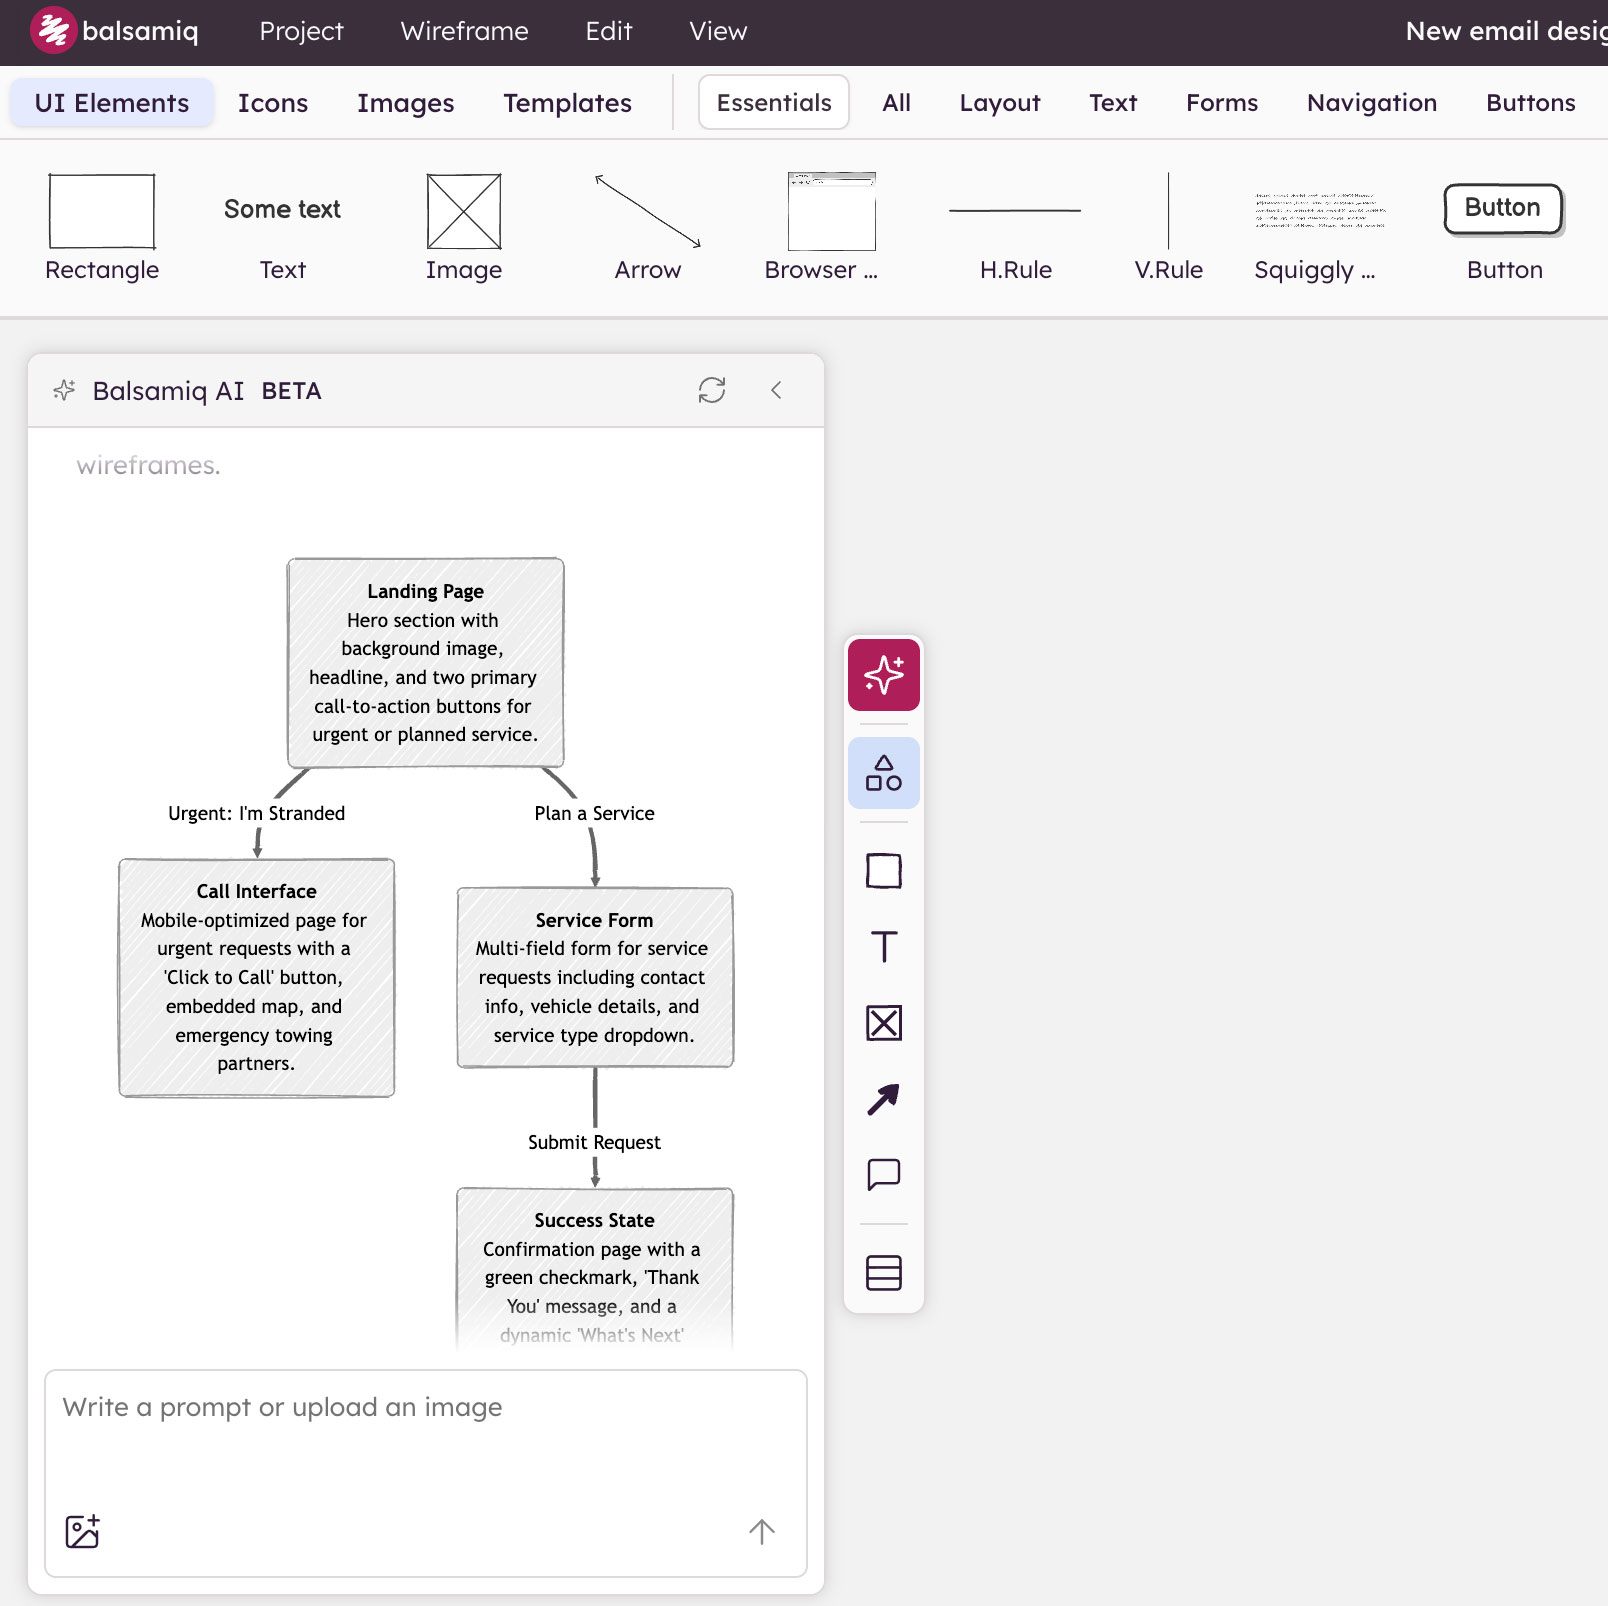Select the Data Grid tool
This screenshot has width=1608, height=1606.
coord(883,1273)
